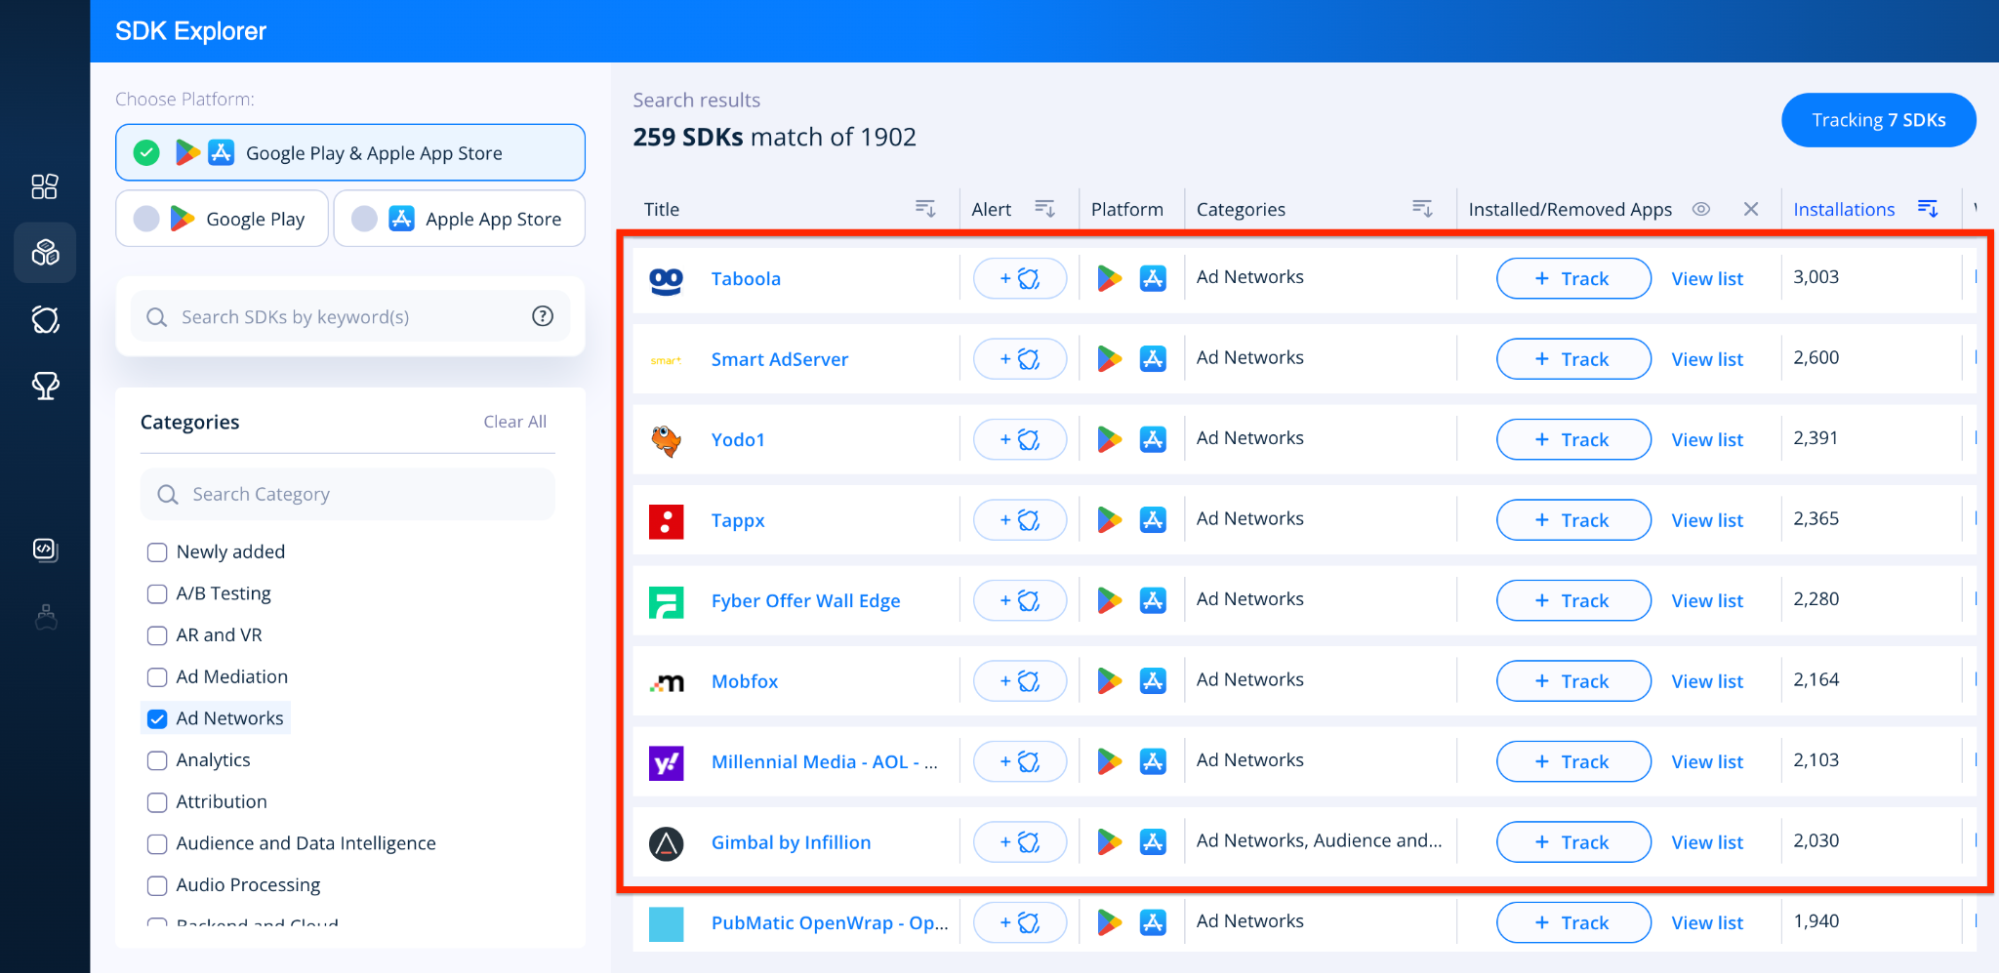Select Apple App Store only platform
Viewport: 1999px width, 974px height.
point(460,219)
